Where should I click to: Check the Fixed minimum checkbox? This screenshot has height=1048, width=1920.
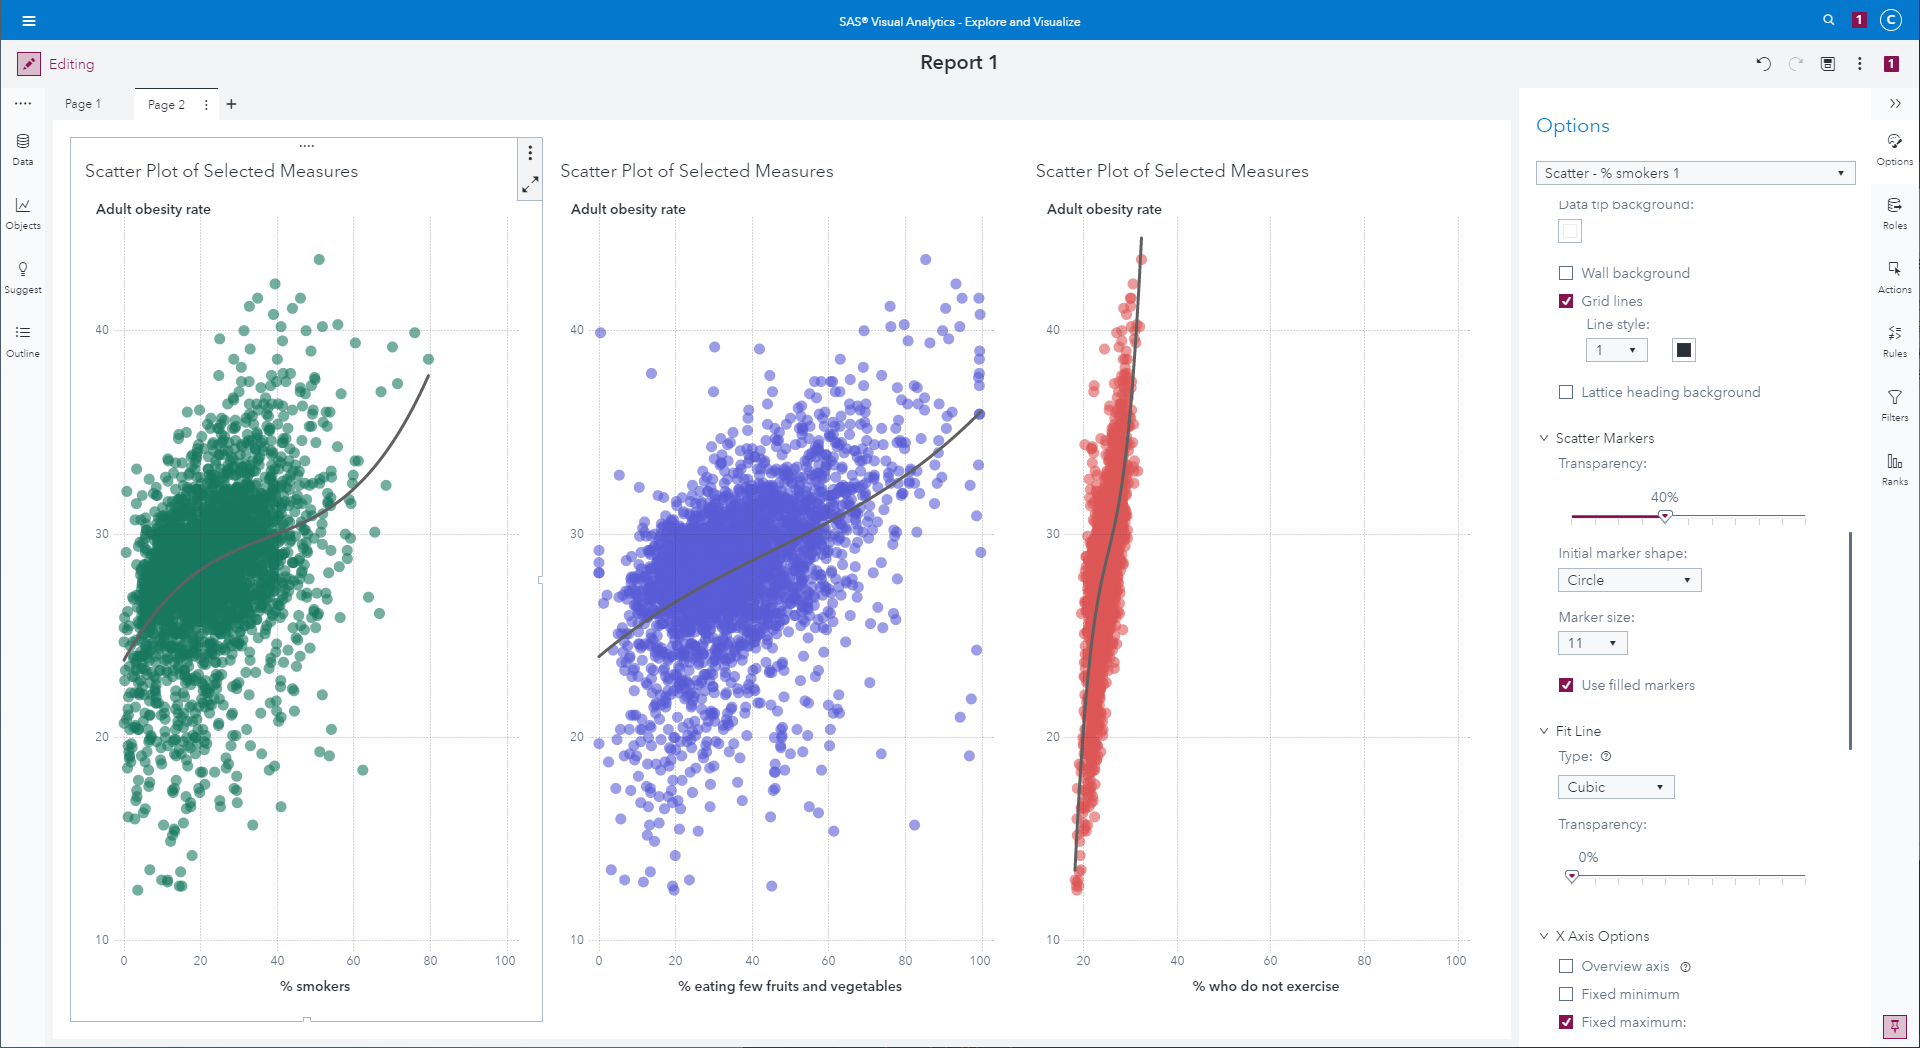click(x=1566, y=994)
